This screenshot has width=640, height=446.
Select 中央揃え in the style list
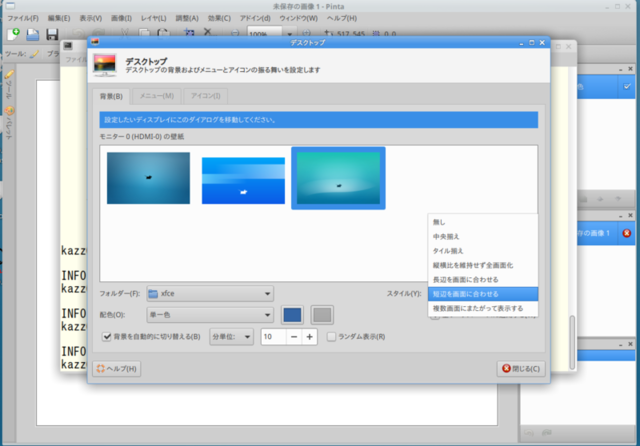point(483,237)
